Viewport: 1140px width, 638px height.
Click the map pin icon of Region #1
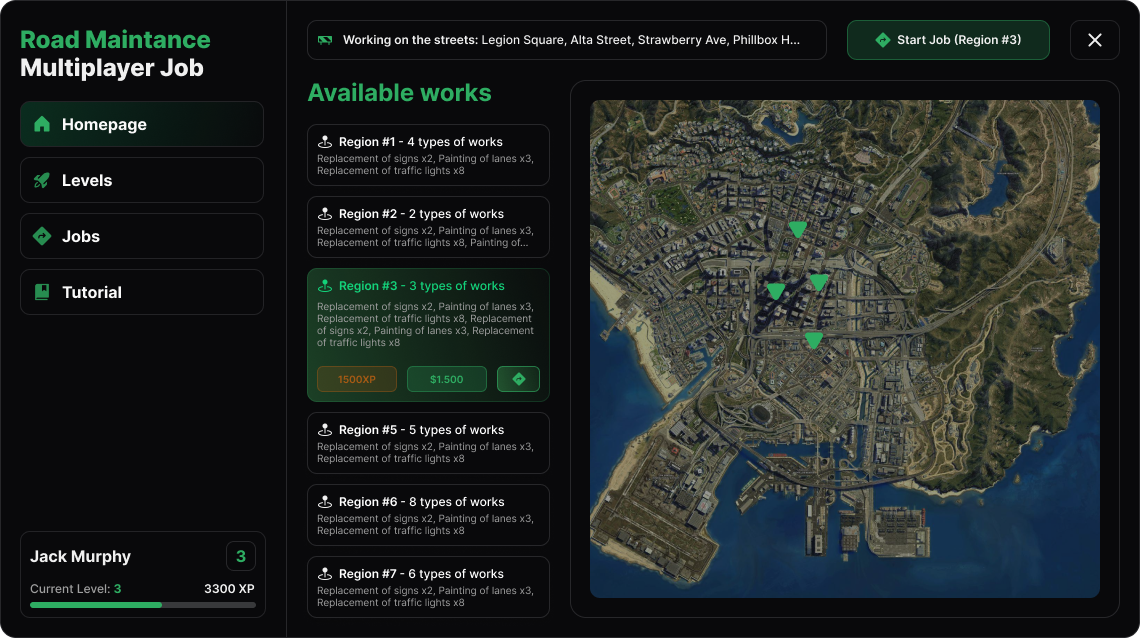(x=325, y=142)
